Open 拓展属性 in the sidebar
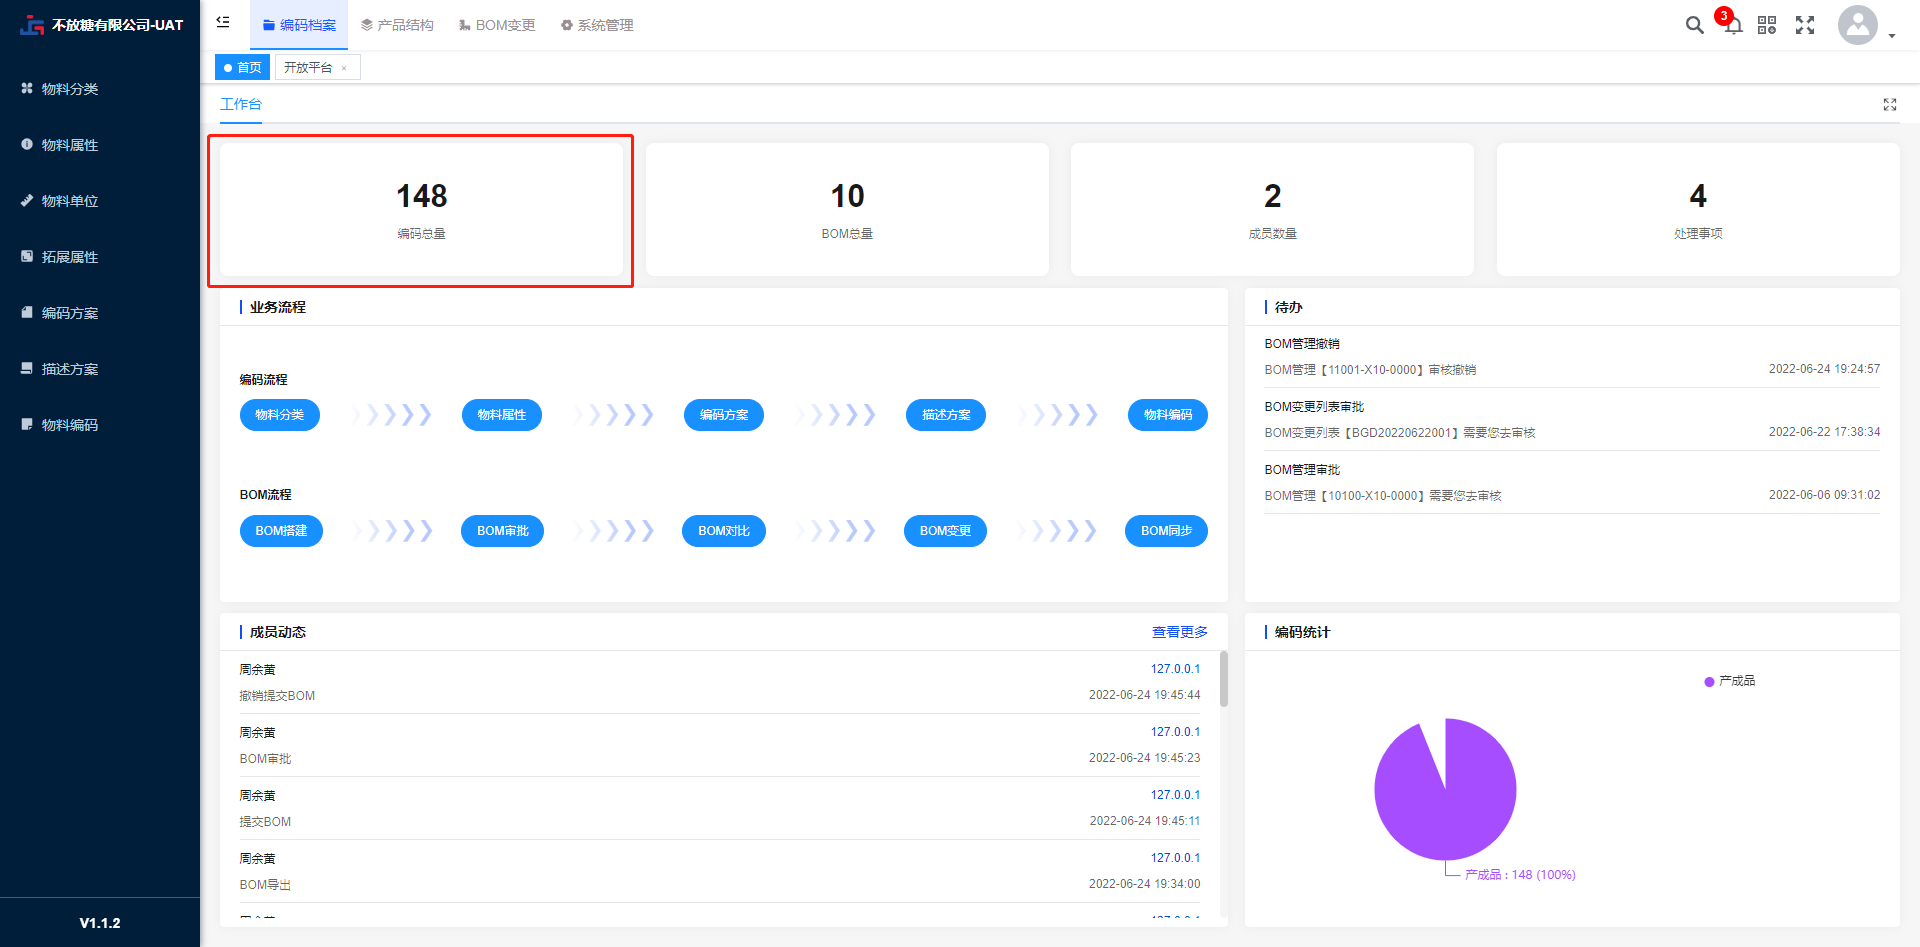Viewport: 1920px width, 947px height. coord(100,257)
